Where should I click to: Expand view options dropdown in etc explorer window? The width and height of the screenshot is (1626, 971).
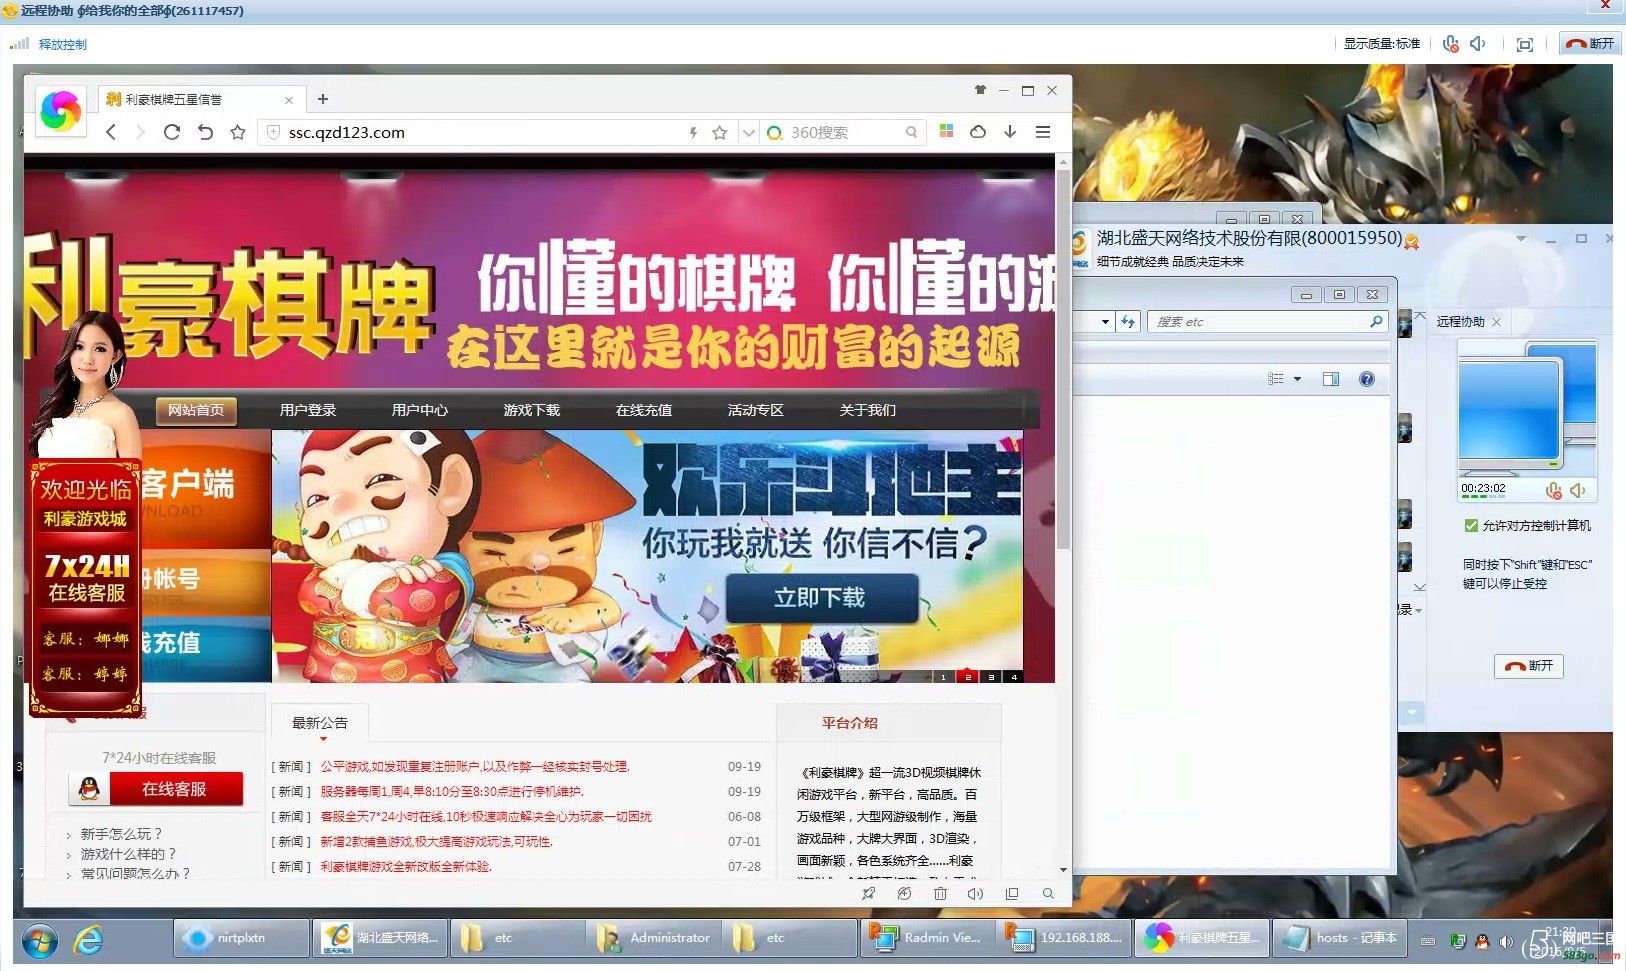(x=1297, y=379)
